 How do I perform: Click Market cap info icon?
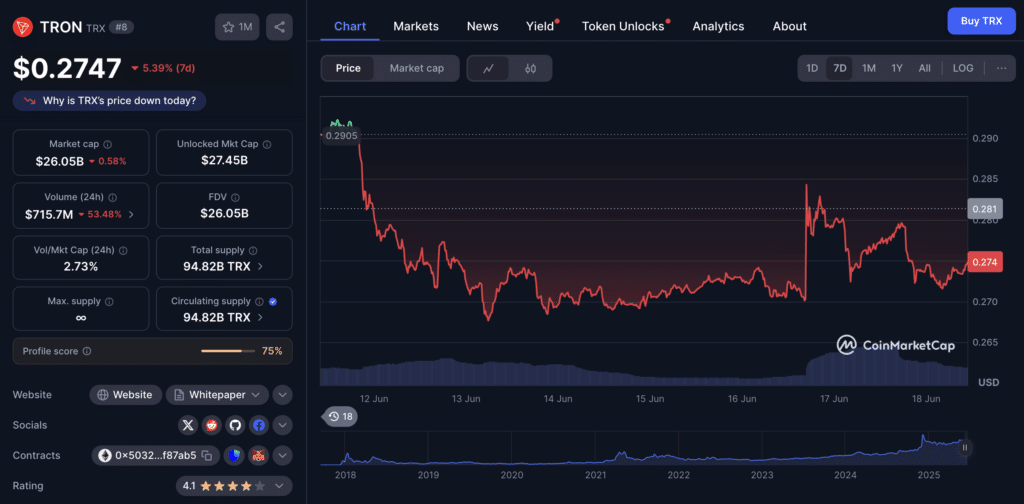pos(108,144)
